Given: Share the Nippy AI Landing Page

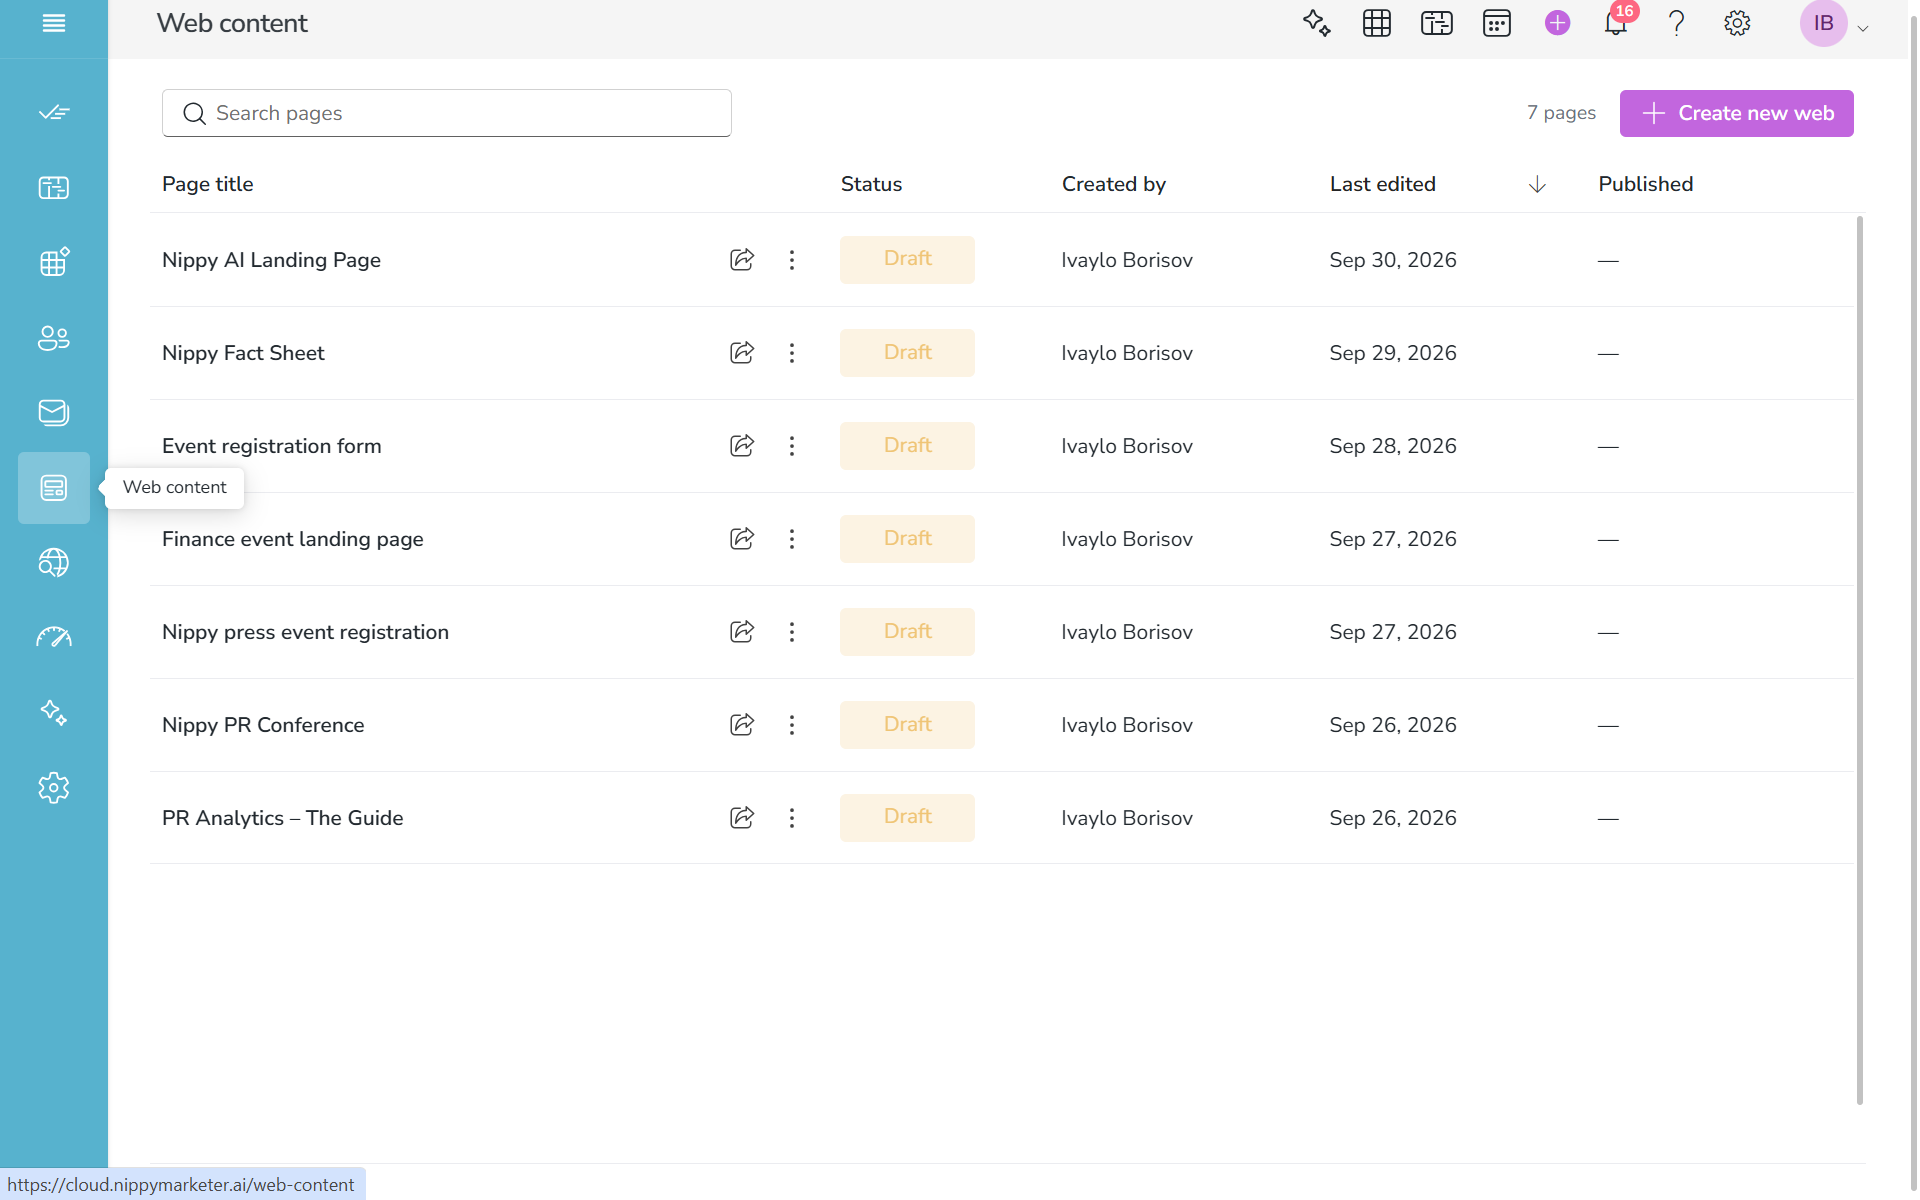Looking at the screenshot, I should point(742,260).
